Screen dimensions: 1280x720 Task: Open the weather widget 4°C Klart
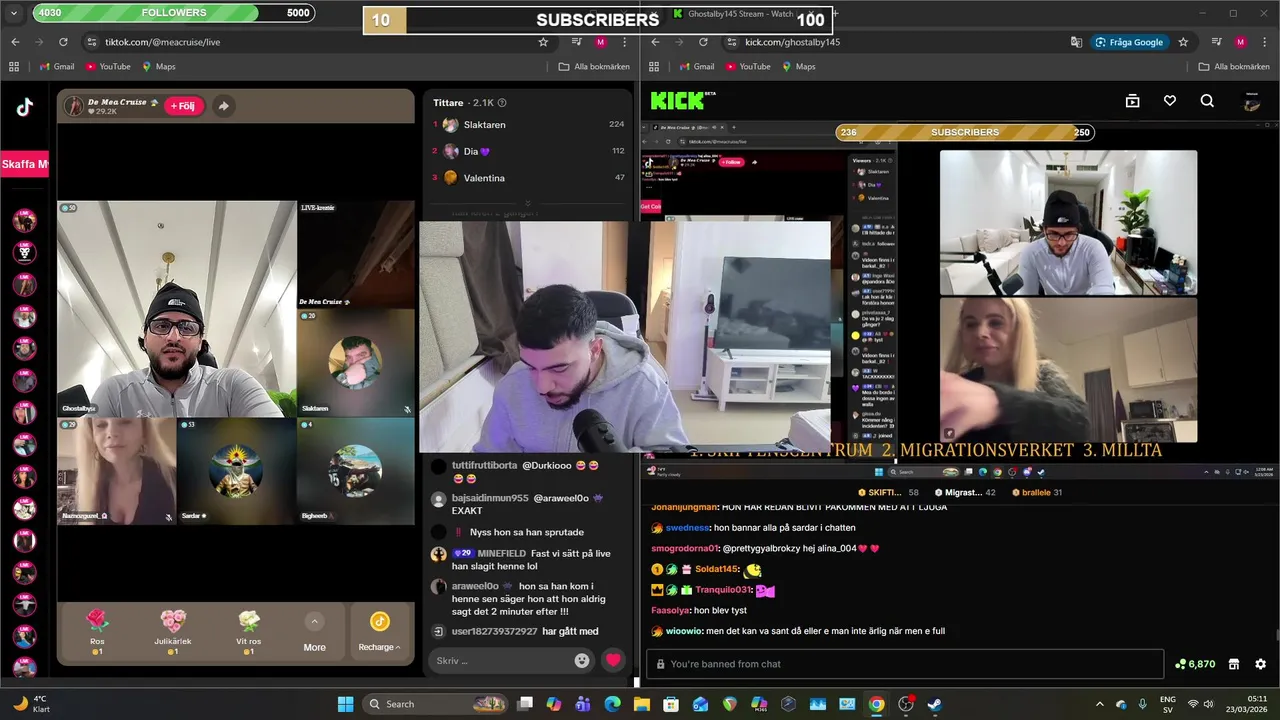pyautogui.click(x=32, y=704)
